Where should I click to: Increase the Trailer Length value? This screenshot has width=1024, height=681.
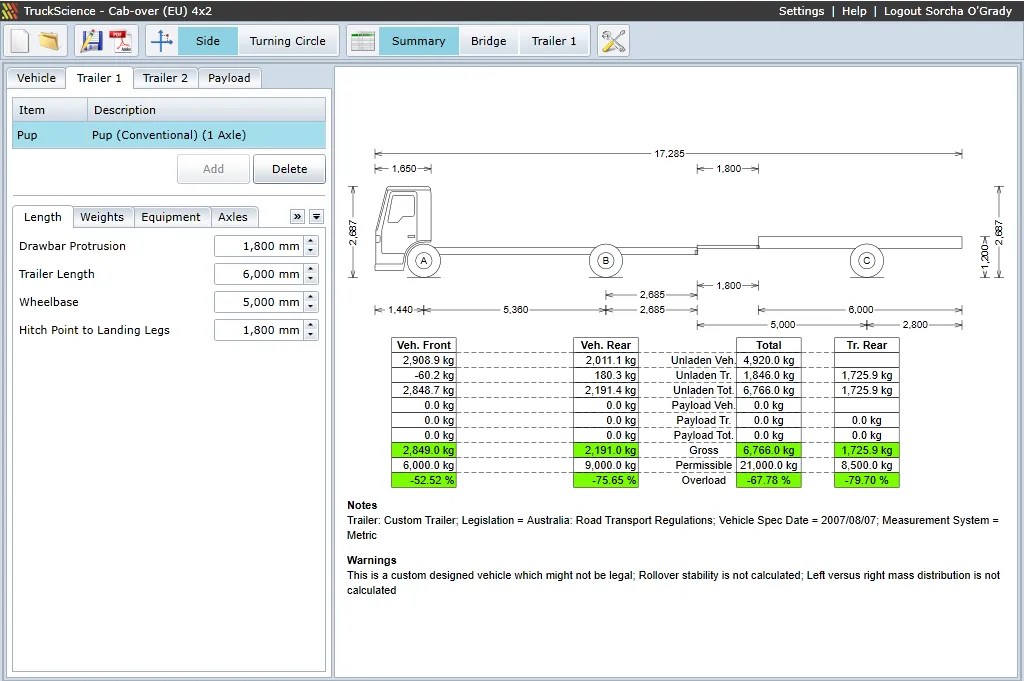click(311, 269)
